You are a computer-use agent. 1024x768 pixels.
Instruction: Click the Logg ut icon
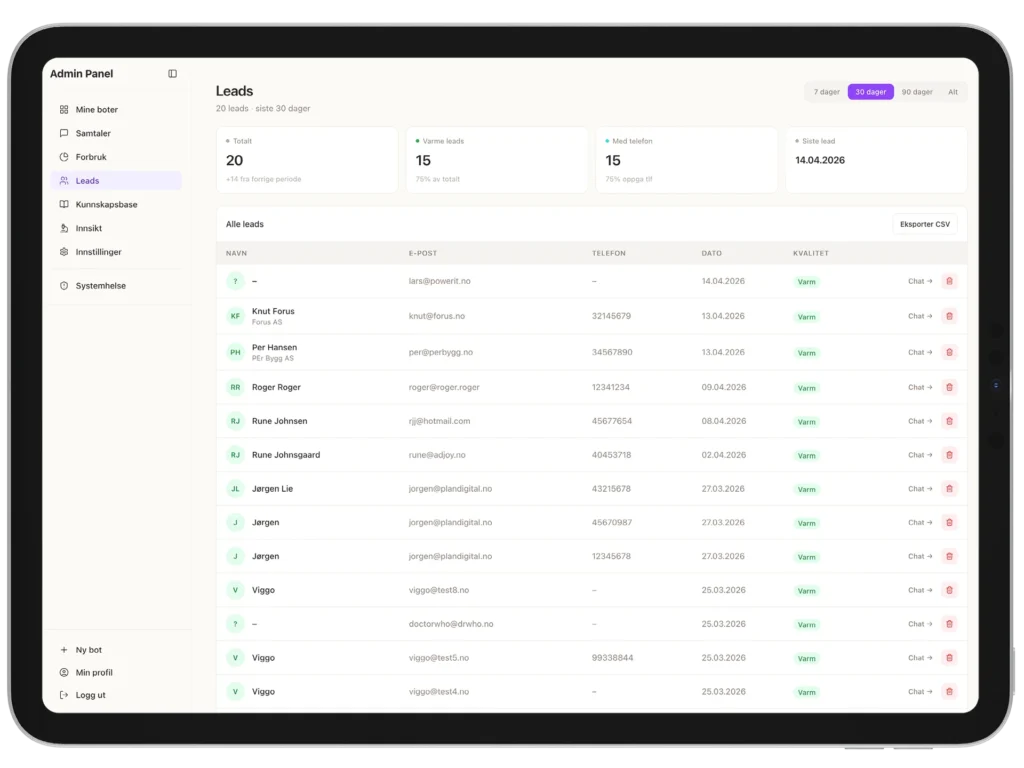pyautogui.click(x=64, y=695)
